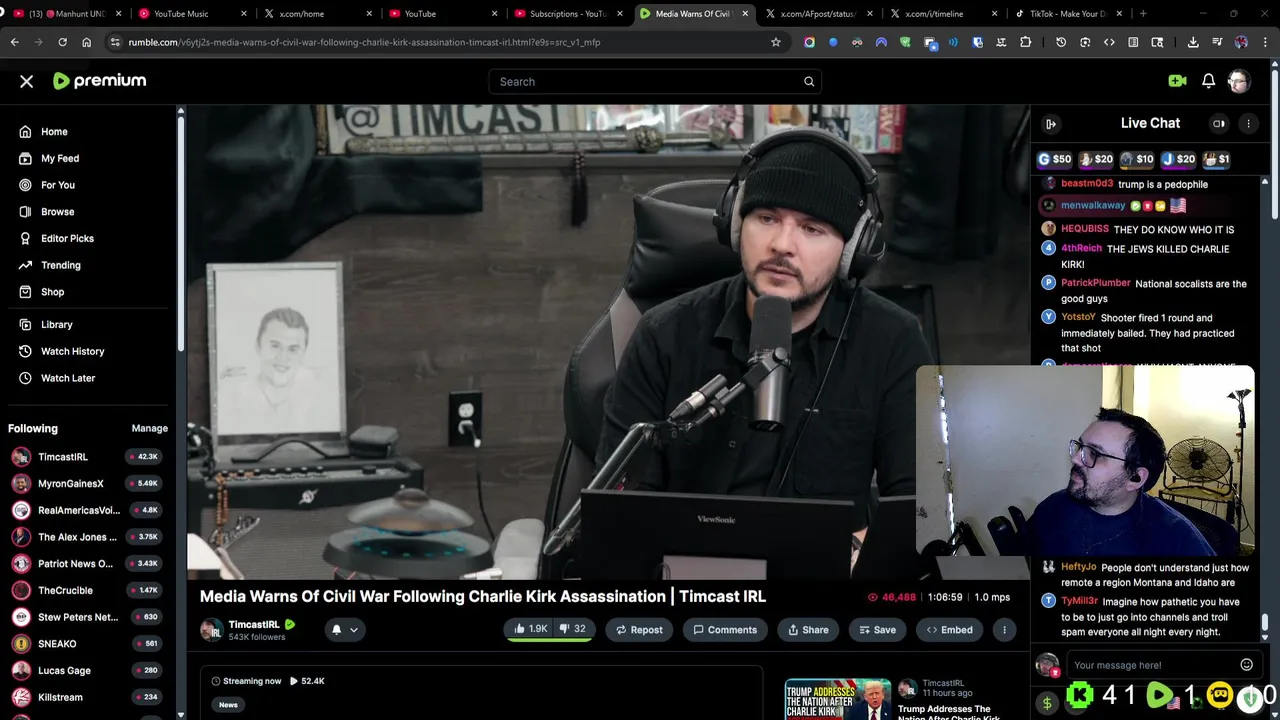Click the Embed button
This screenshot has width=1280, height=720.
[949, 630]
